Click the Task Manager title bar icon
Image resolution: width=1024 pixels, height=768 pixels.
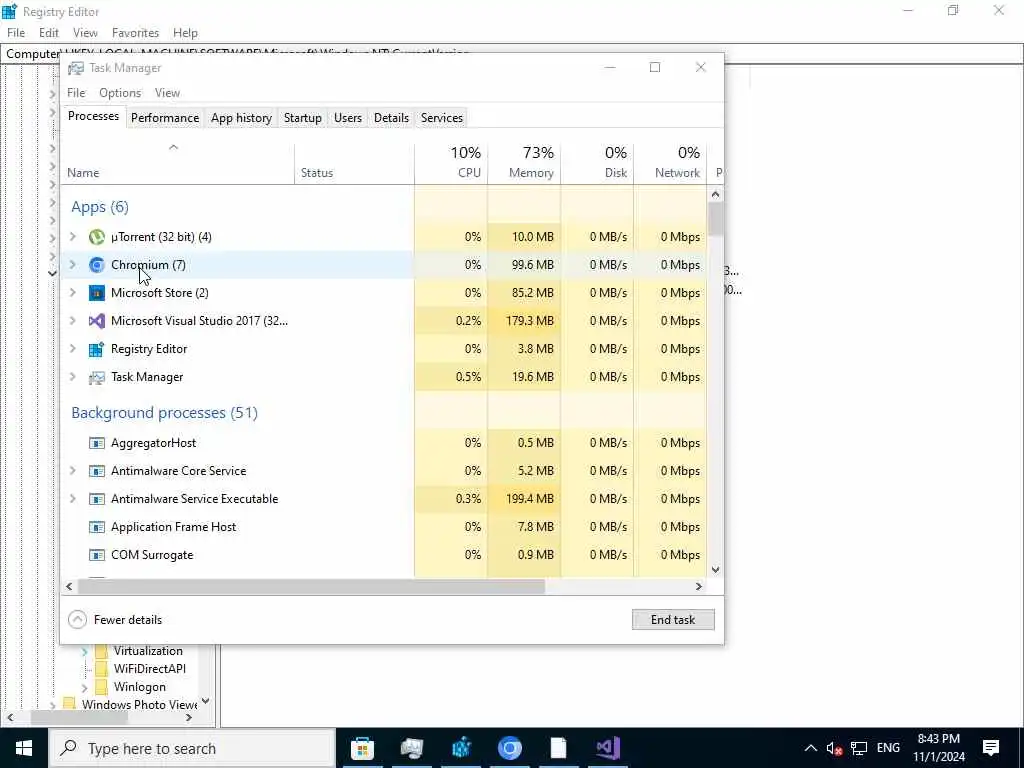tap(76, 68)
